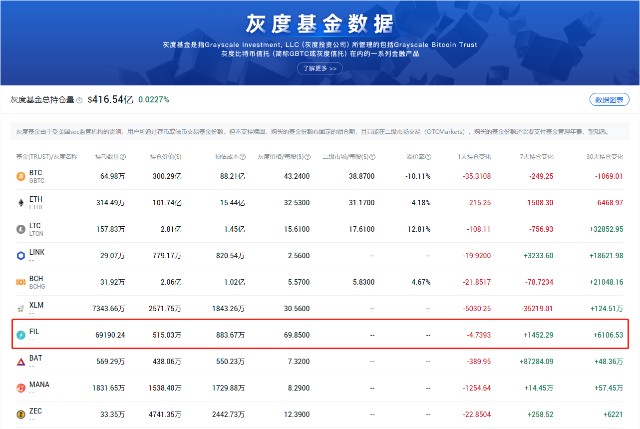The width and height of the screenshot is (640, 429).
Task: Click info icon next to 持仓成本 header
Action: [243, 157]
